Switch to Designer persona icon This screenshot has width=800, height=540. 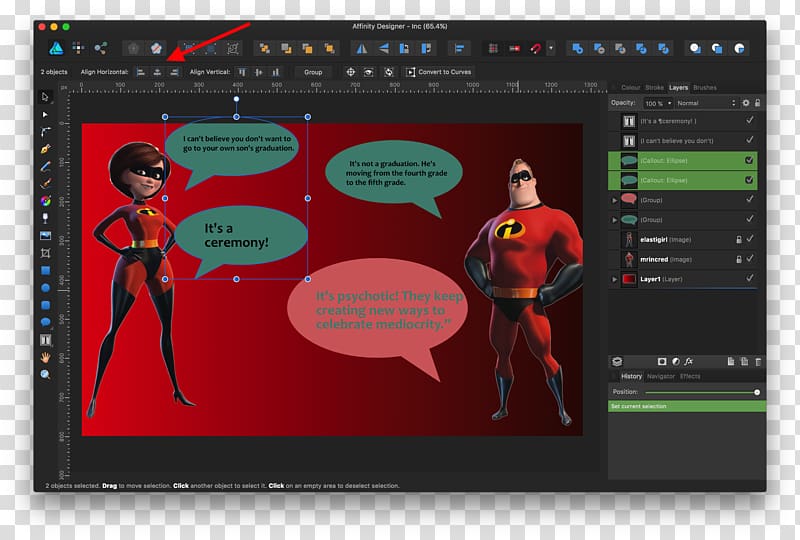pyautogui.click(x=56, y=48)
